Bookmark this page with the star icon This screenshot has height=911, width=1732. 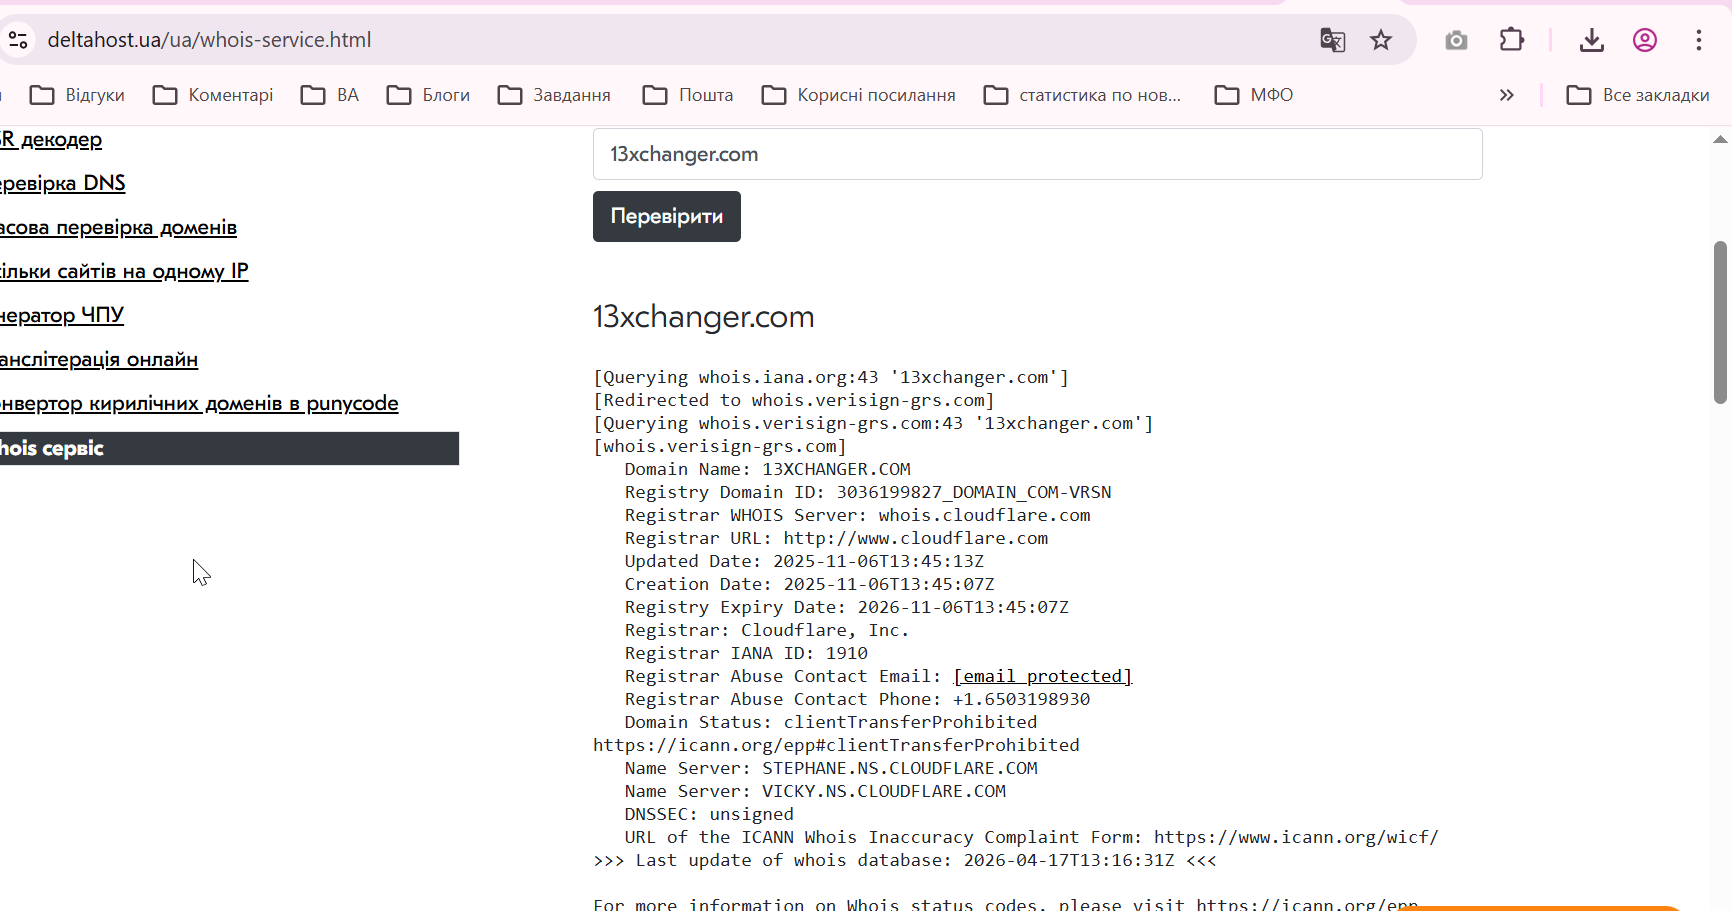coord(1381,40)
